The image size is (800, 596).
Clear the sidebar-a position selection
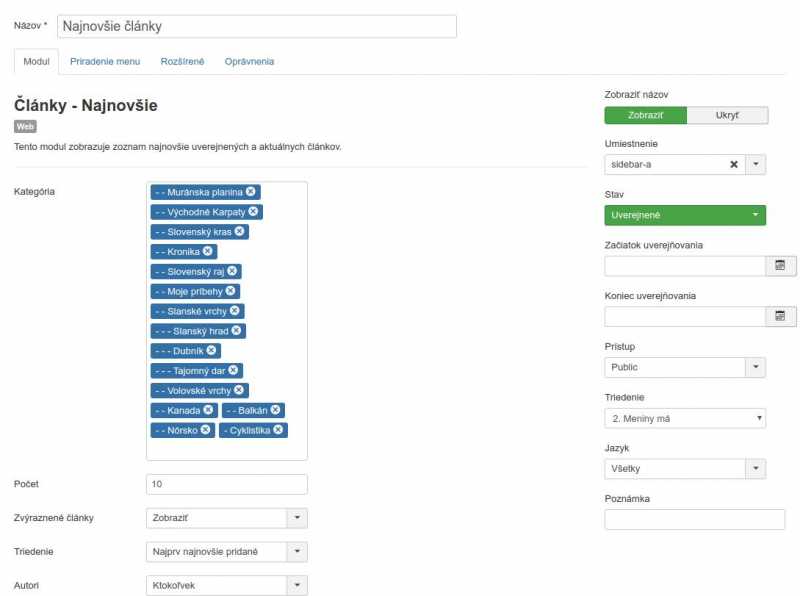733,165
